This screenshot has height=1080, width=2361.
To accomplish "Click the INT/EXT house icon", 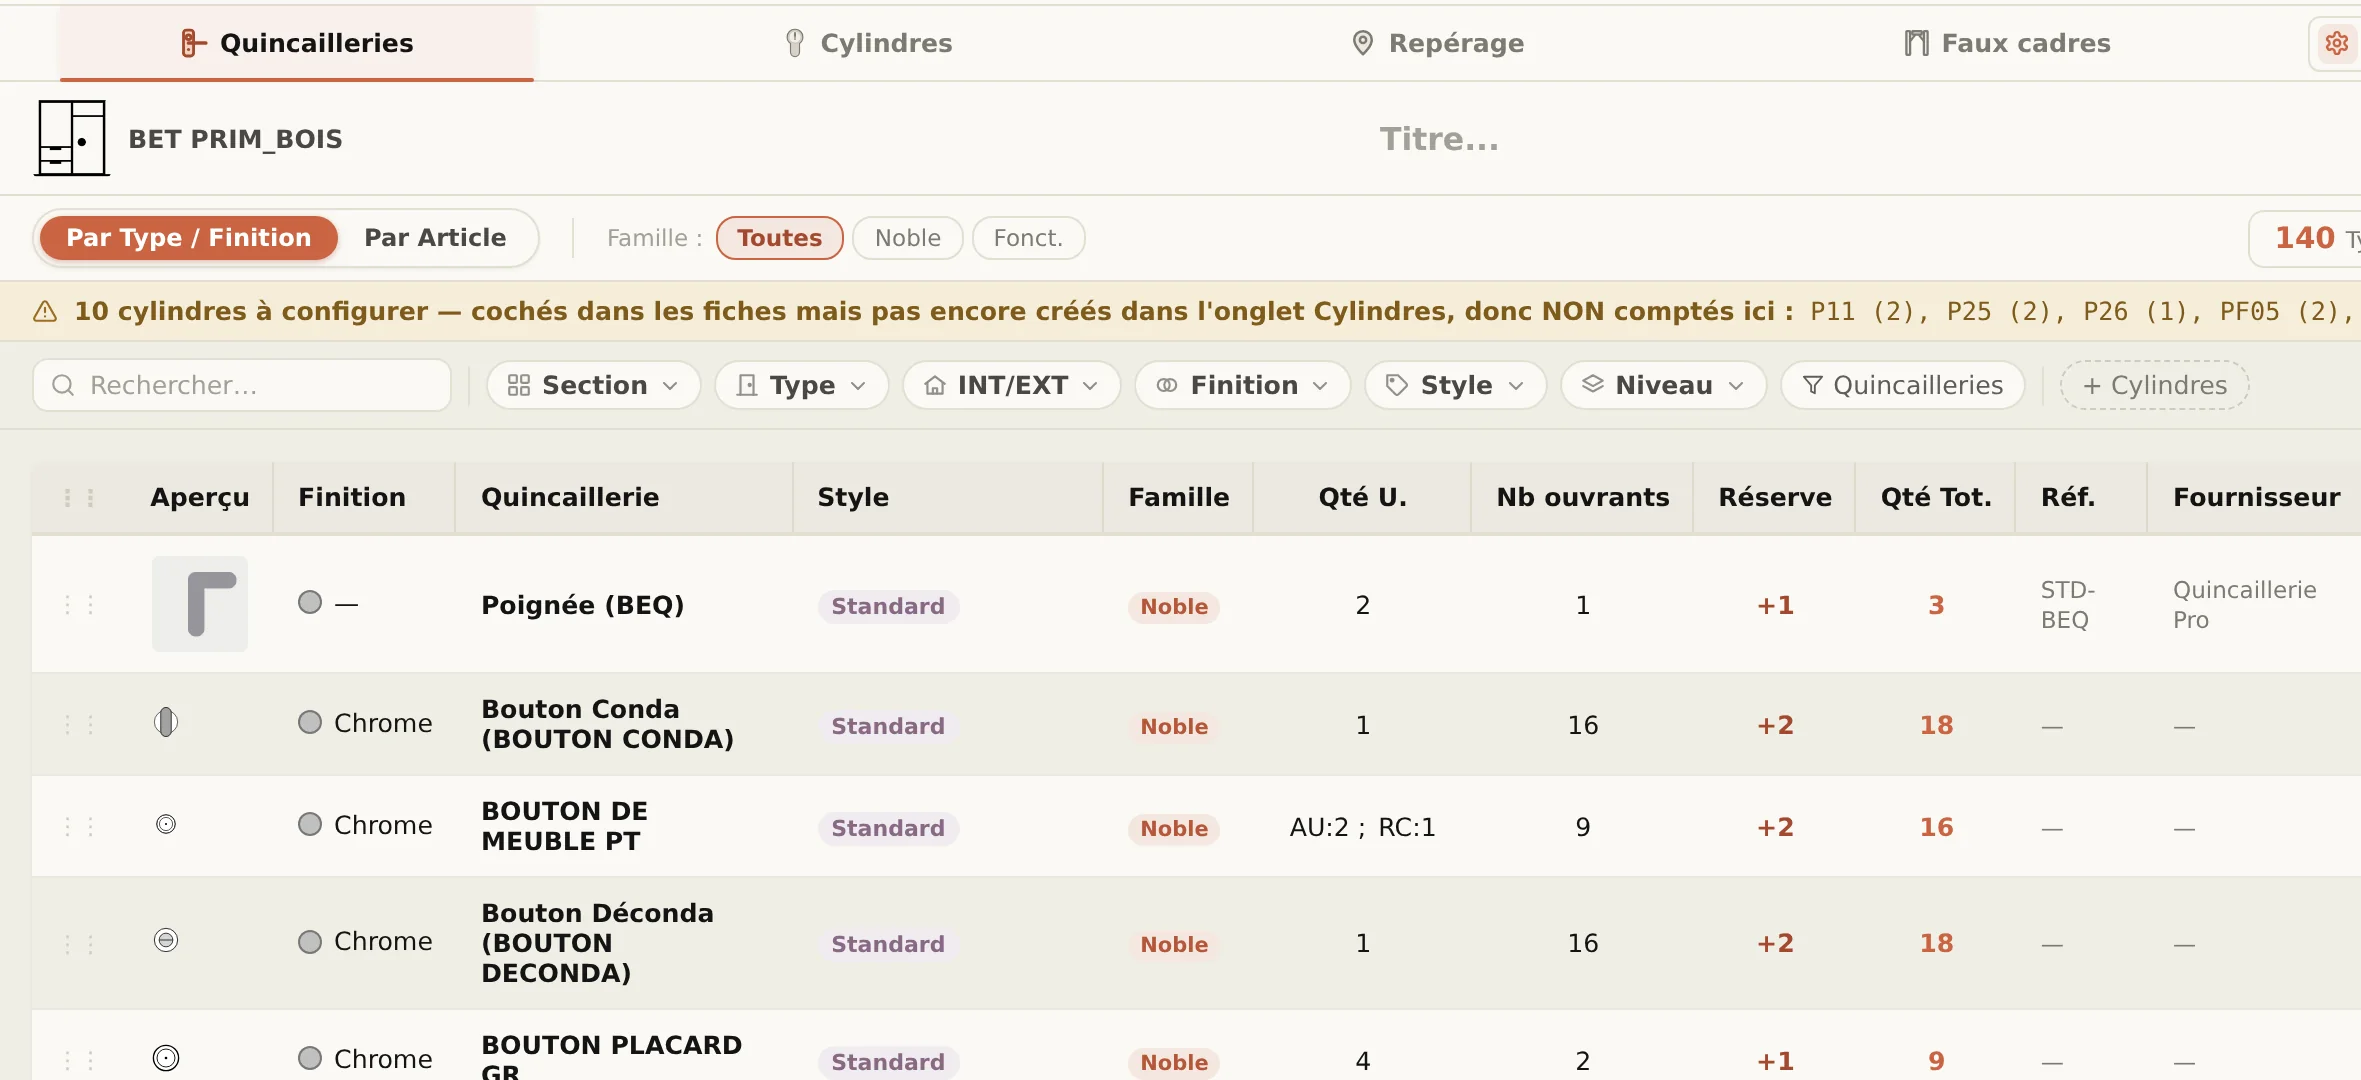I will [935, 385].
